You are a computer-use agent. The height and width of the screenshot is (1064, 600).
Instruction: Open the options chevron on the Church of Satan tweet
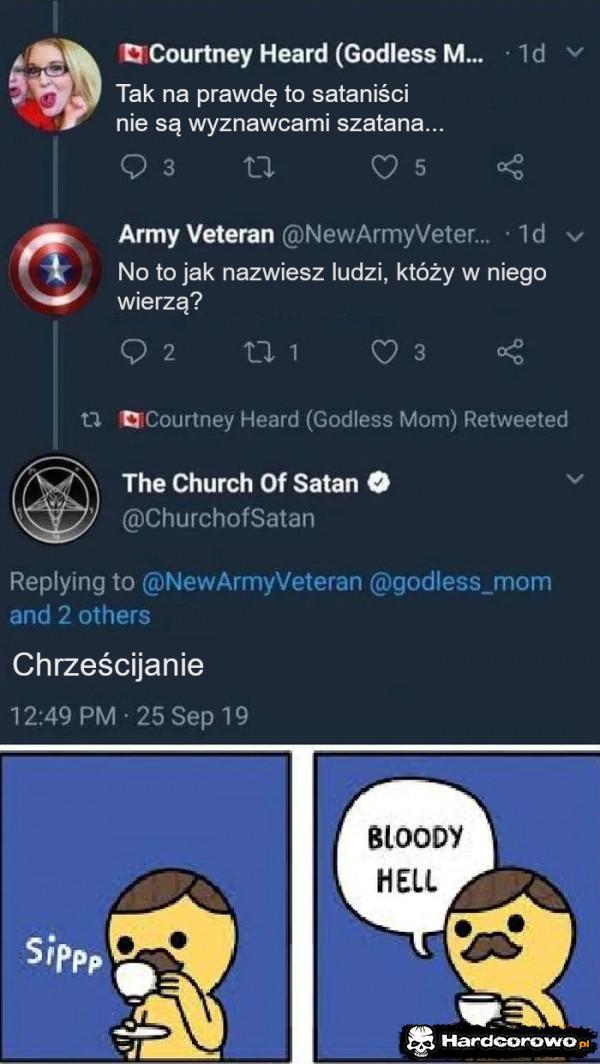(x=573, y=479)
